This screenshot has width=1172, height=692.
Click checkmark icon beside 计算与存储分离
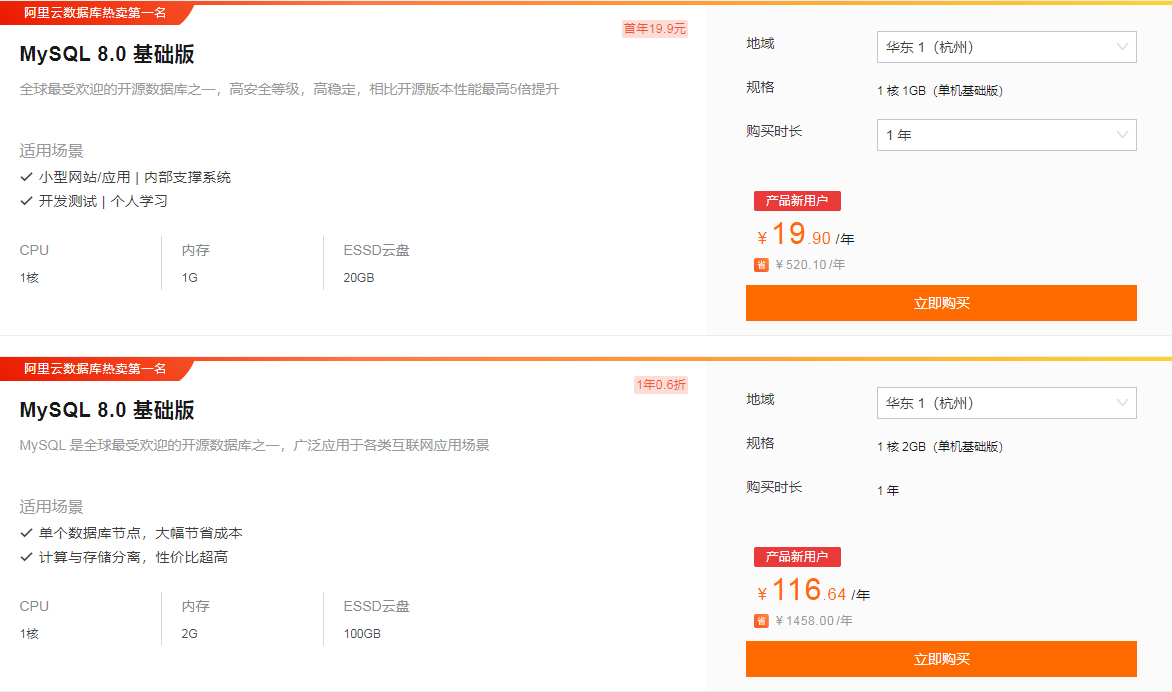(26, 557)
